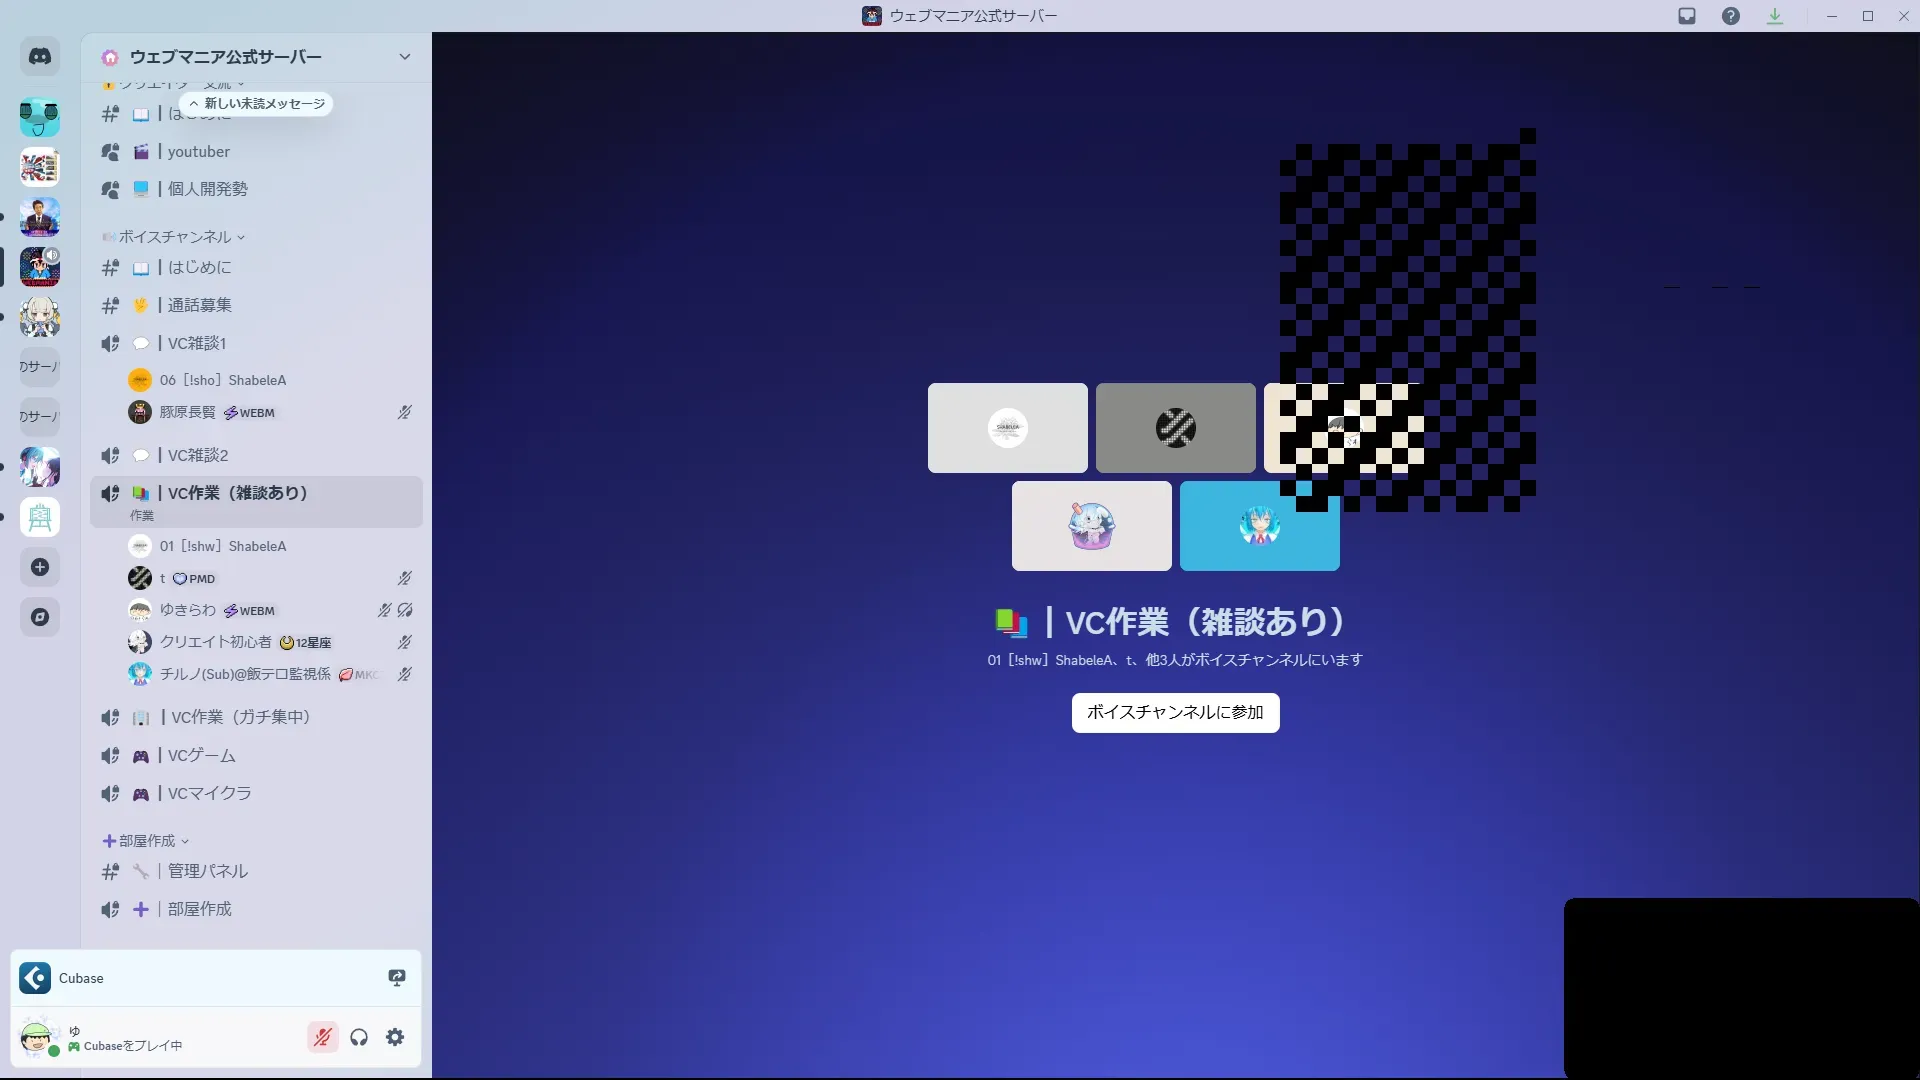1920x1080 pixels.
Task: Click the add a server plus icon
Action: [x=40, y=567]
